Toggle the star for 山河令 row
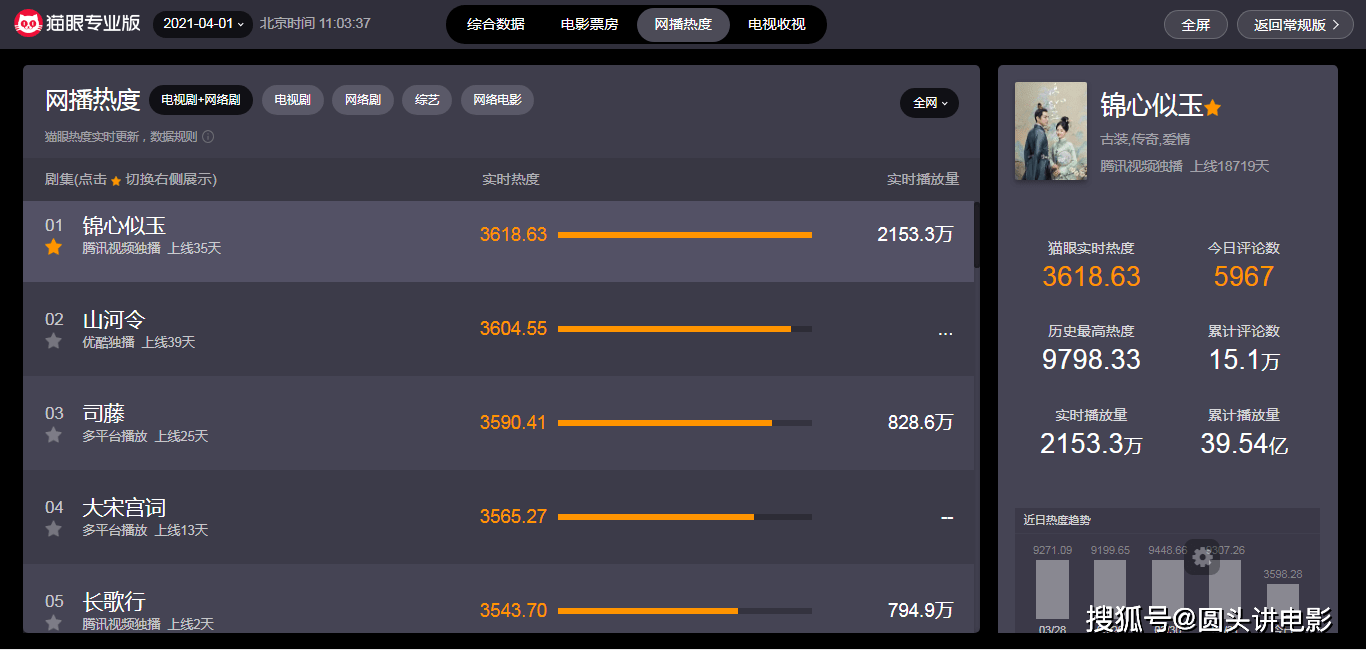Image resolution: width=1366 pixels, height=650 pixels. (54, 341)
